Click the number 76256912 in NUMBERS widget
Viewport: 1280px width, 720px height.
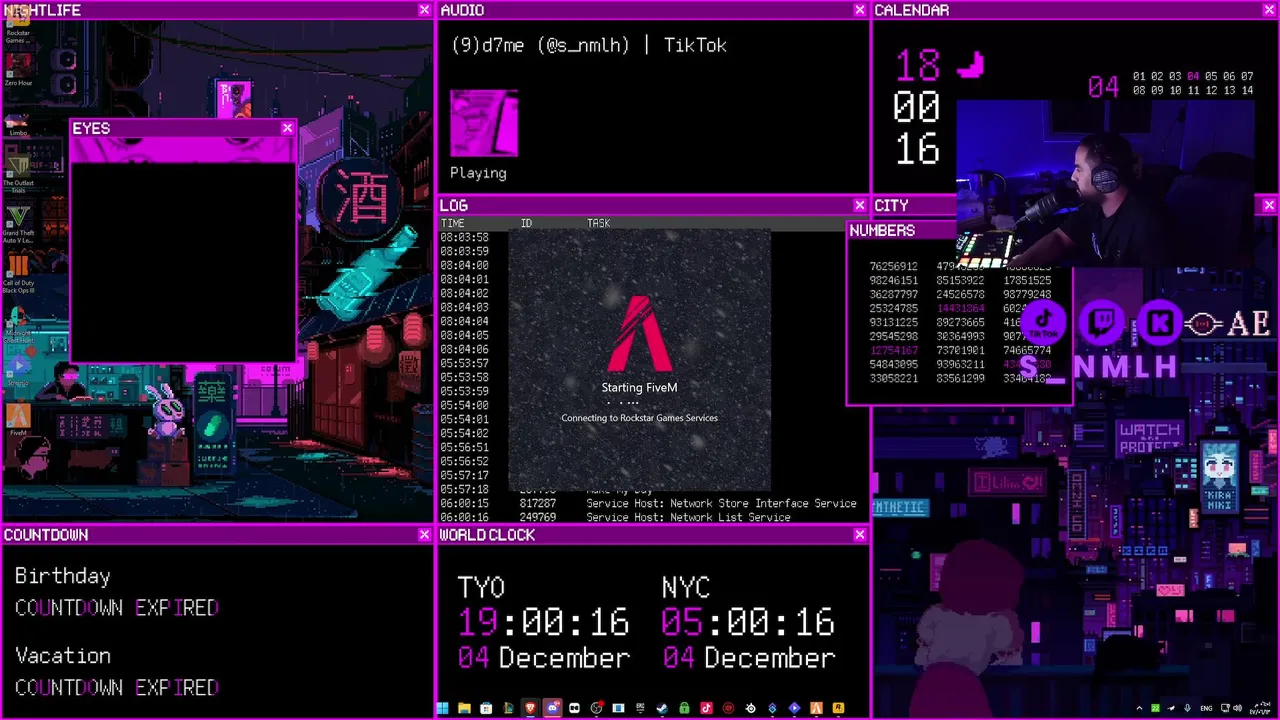tap(893, 267)
